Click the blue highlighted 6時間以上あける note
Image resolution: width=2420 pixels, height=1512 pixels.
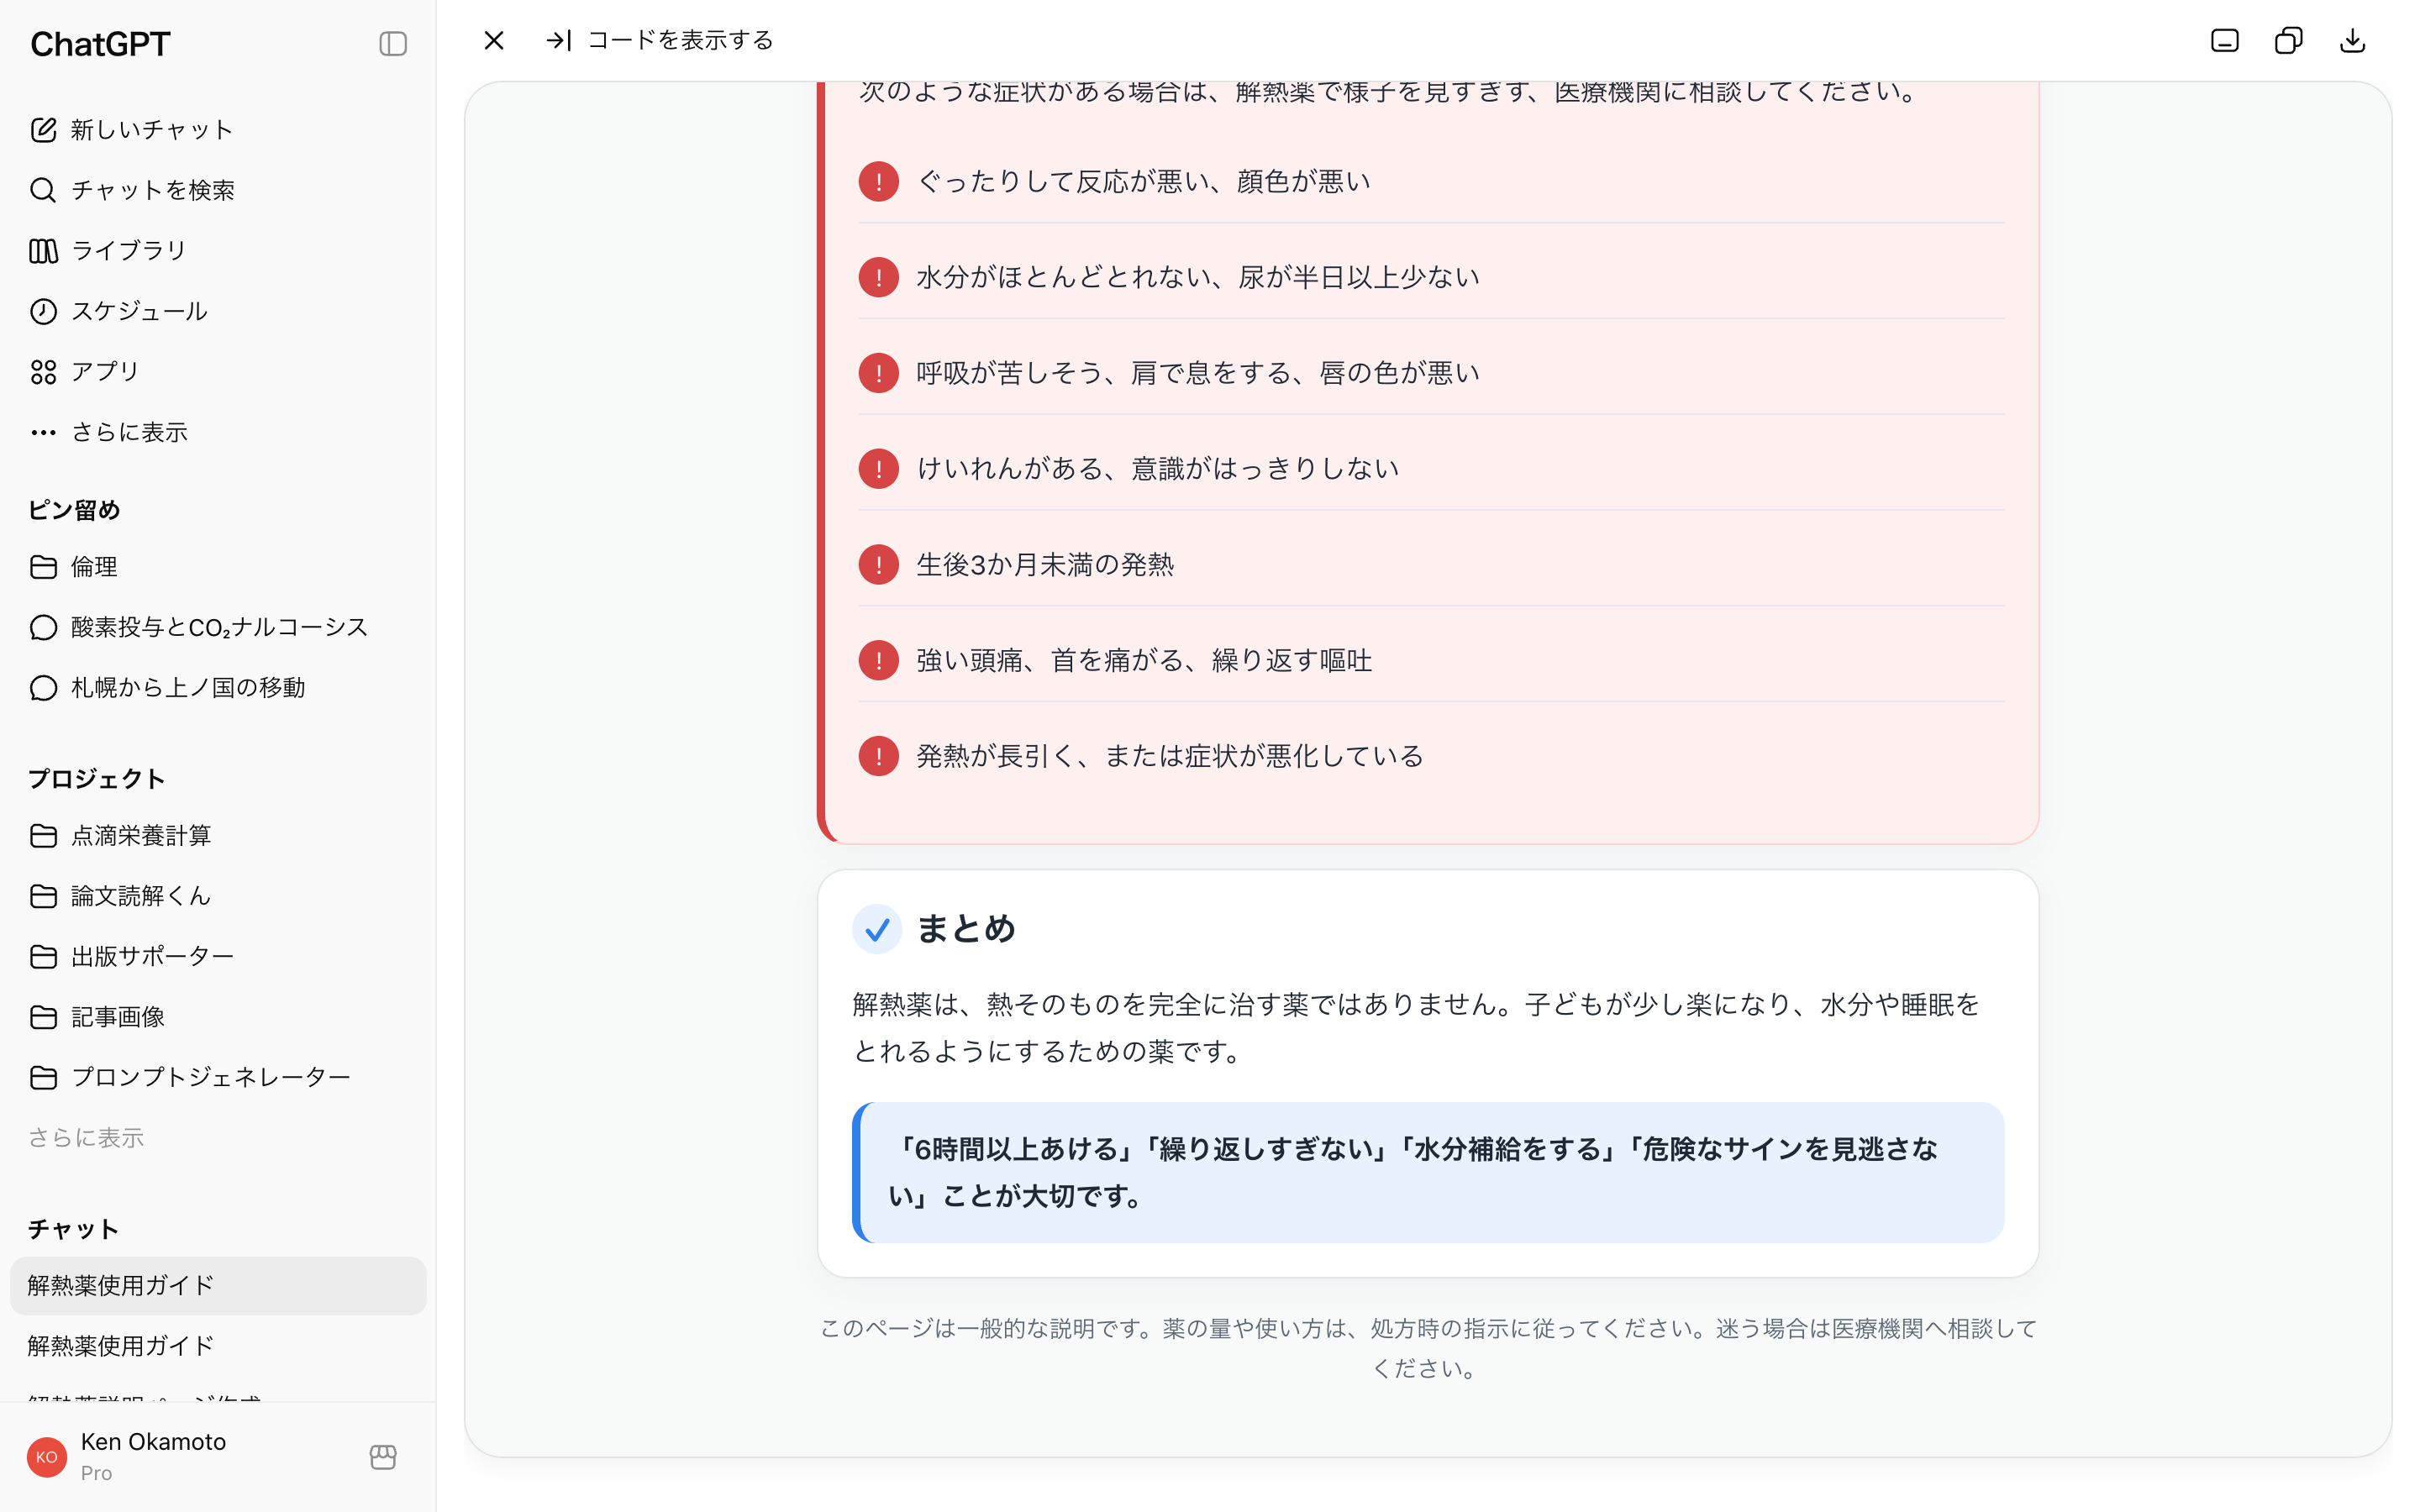(1428, 1173)
